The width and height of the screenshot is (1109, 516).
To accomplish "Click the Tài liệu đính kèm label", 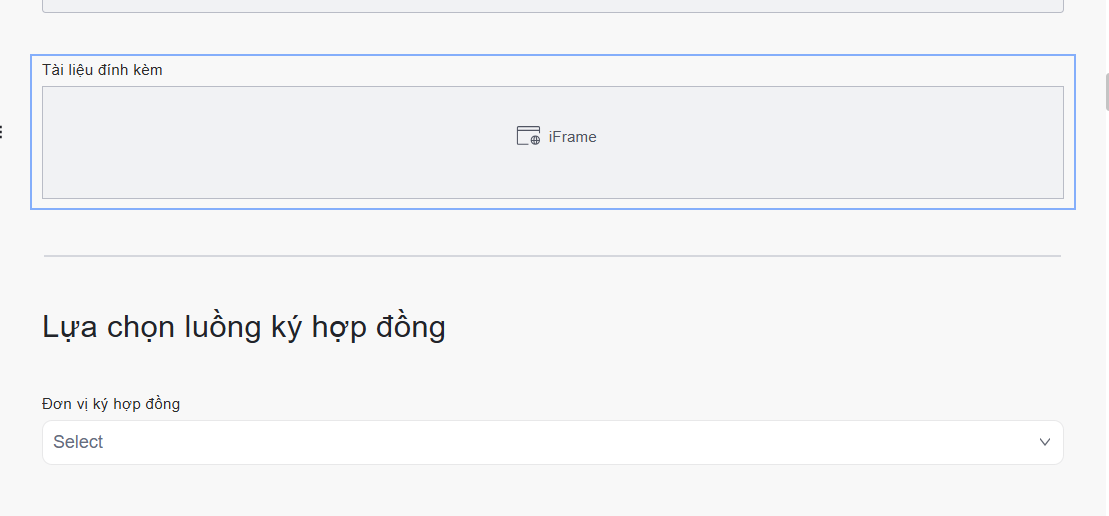I will click(x=102, y=70).
